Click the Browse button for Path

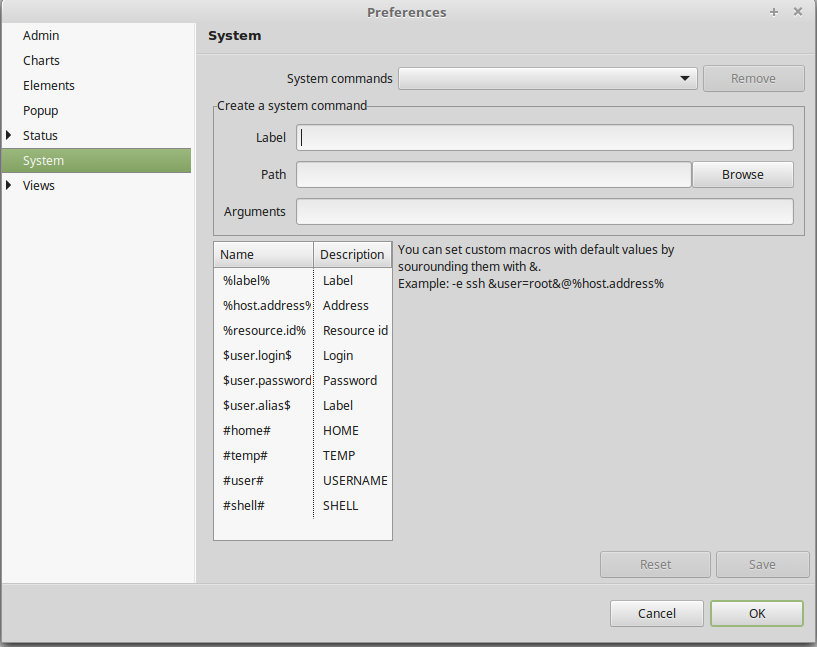(742, 174)
